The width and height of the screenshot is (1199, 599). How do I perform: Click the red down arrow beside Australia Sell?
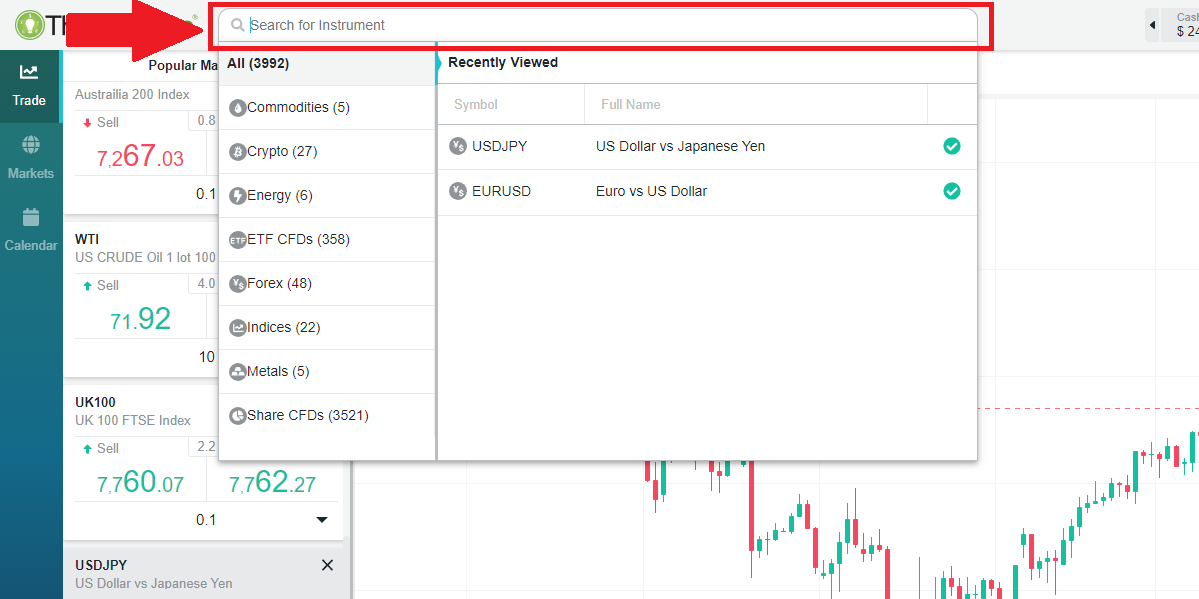pyautogui.click(x=87, y=123)
